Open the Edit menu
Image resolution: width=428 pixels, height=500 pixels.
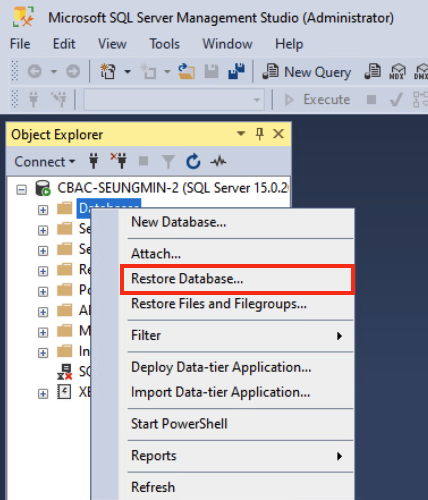coord(64,44)
